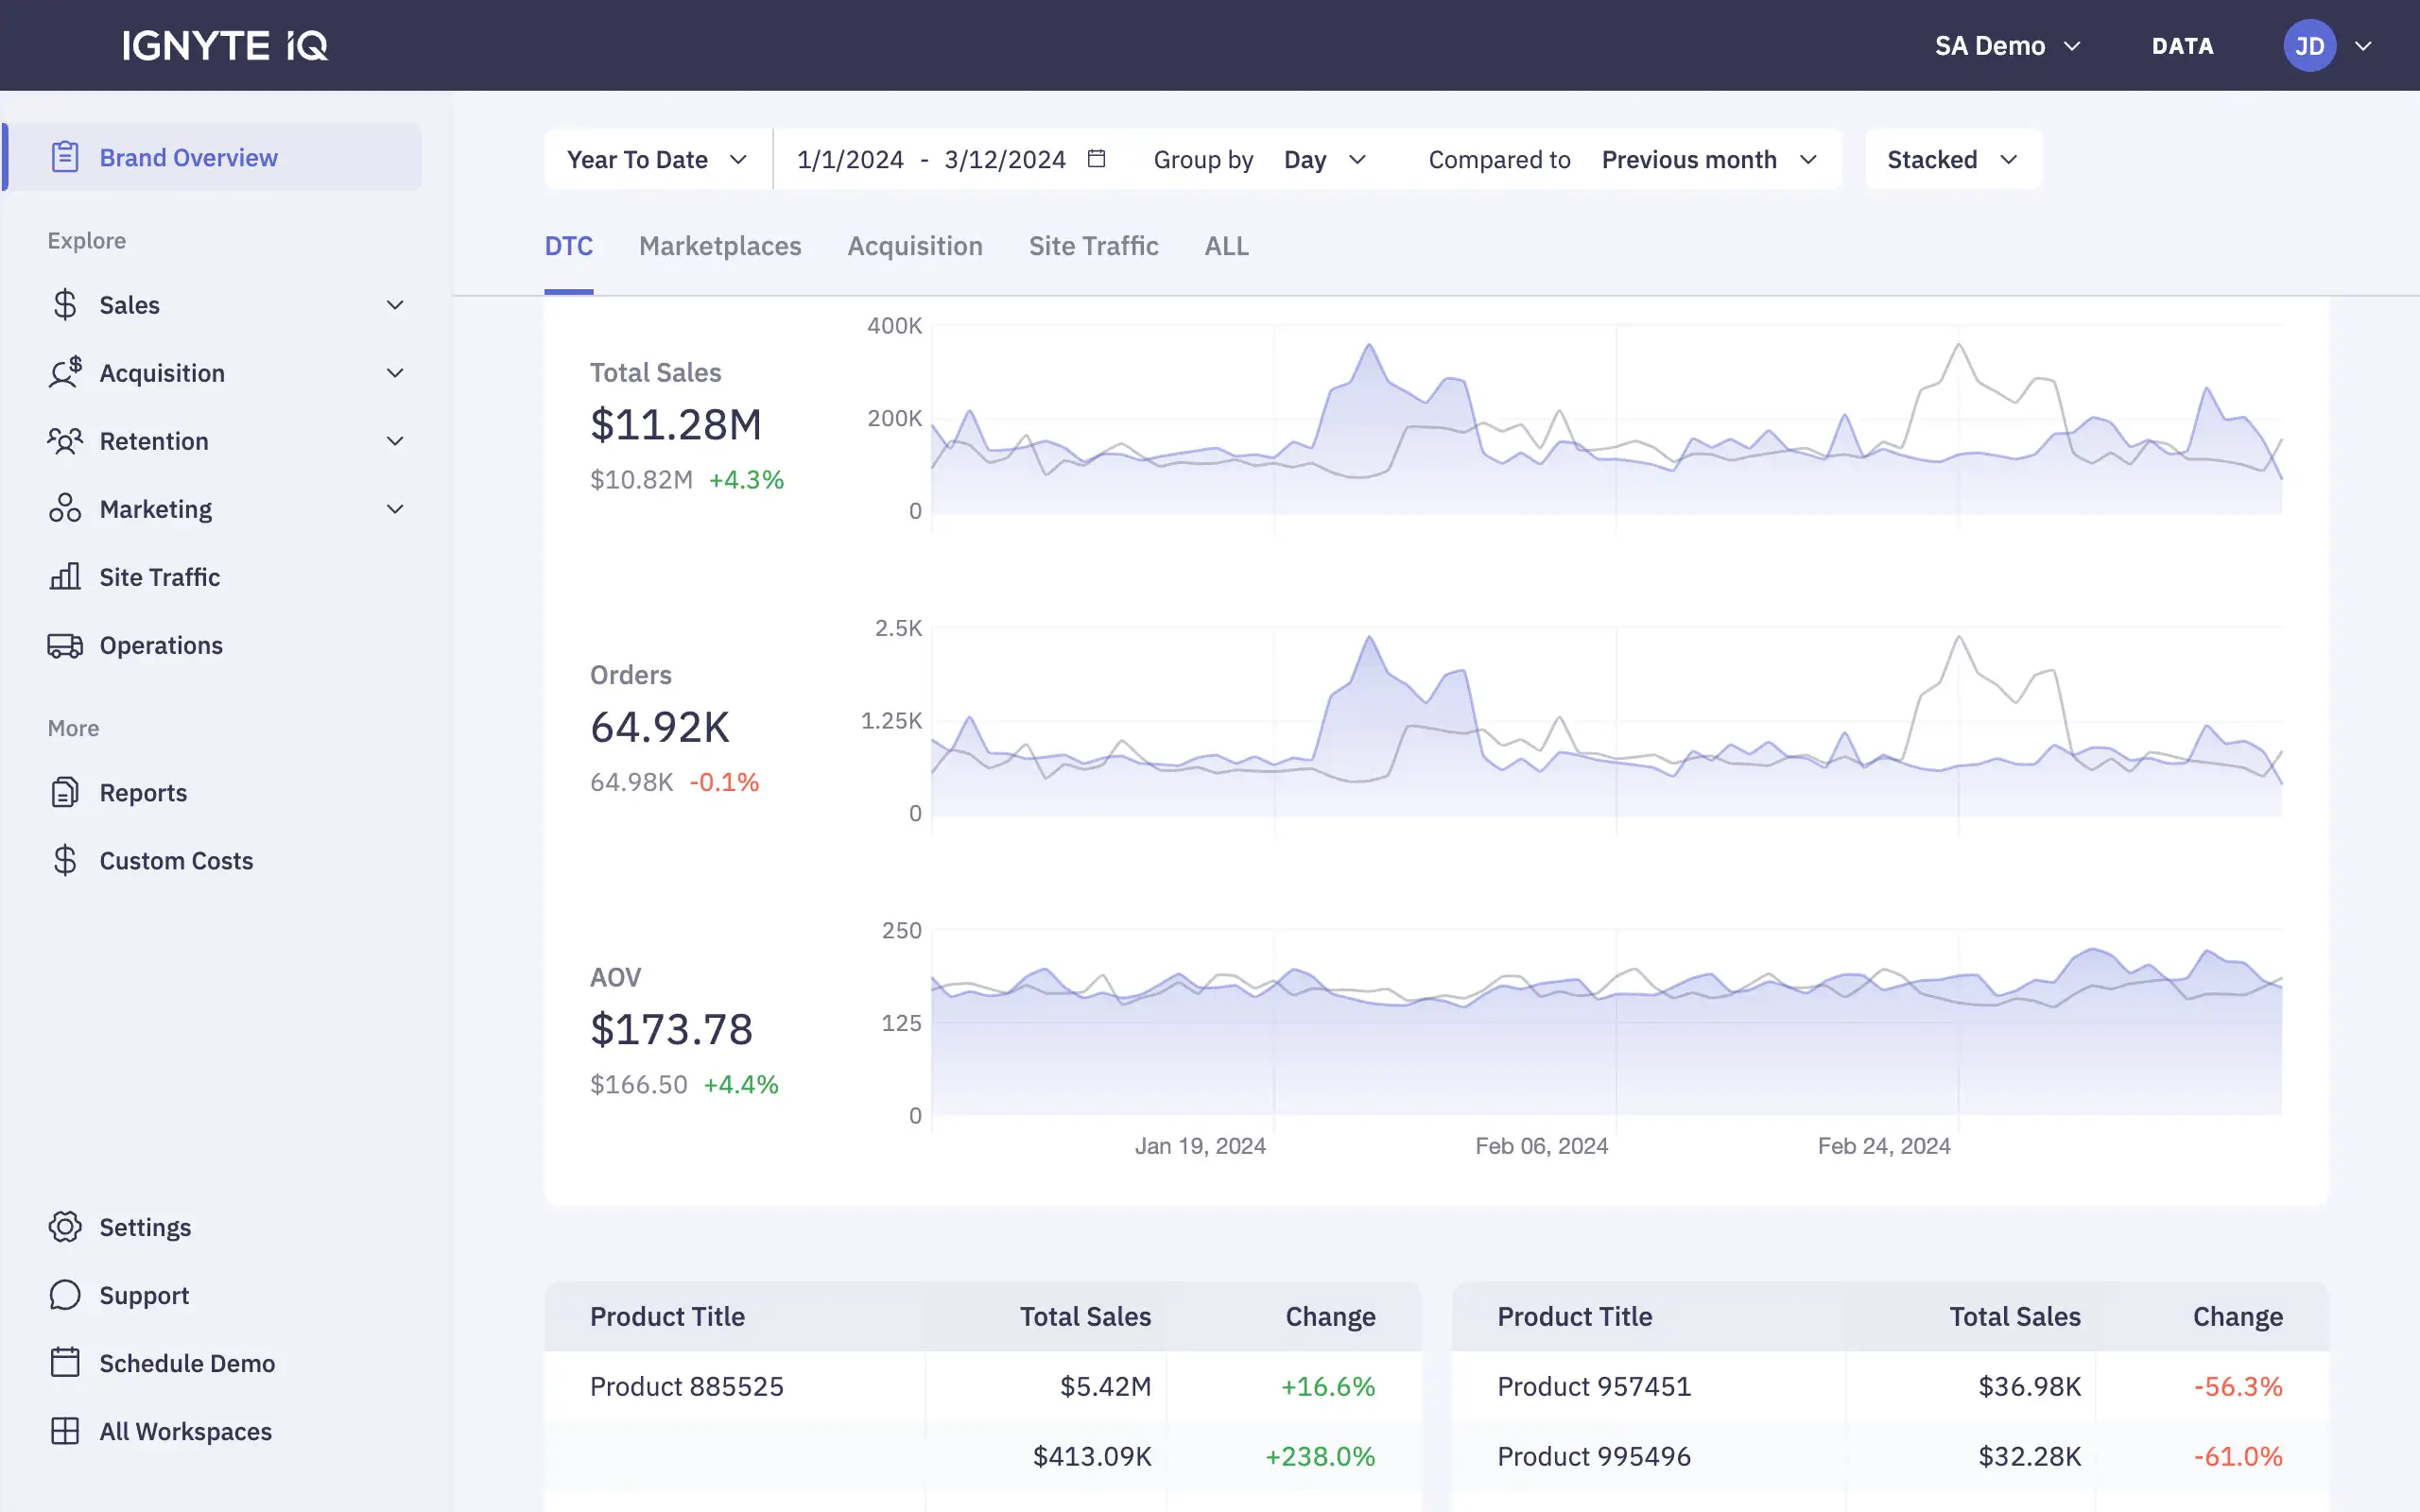Click the $5.42M total sales cell

1105,1386
